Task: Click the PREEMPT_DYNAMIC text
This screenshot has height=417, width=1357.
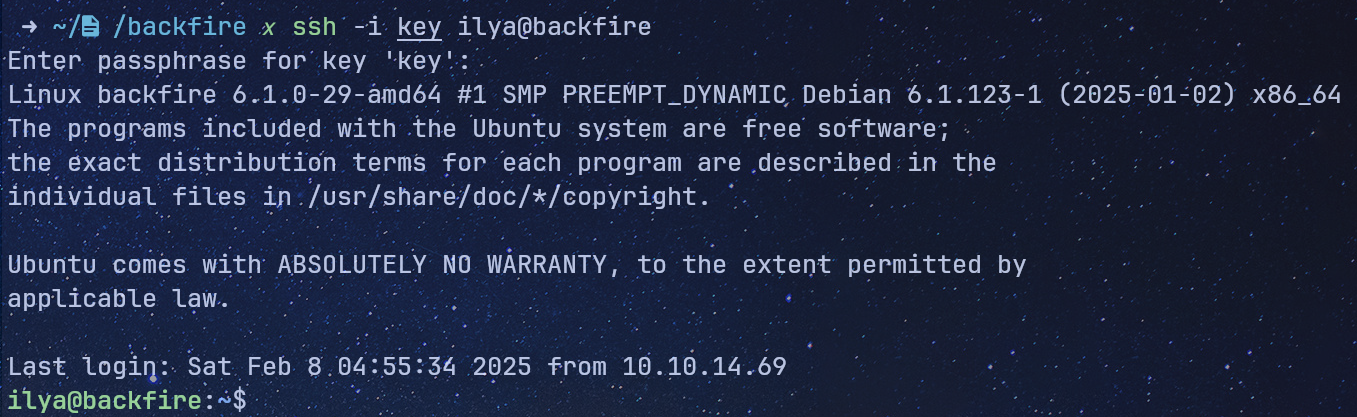Action: (x=673, y=95)
